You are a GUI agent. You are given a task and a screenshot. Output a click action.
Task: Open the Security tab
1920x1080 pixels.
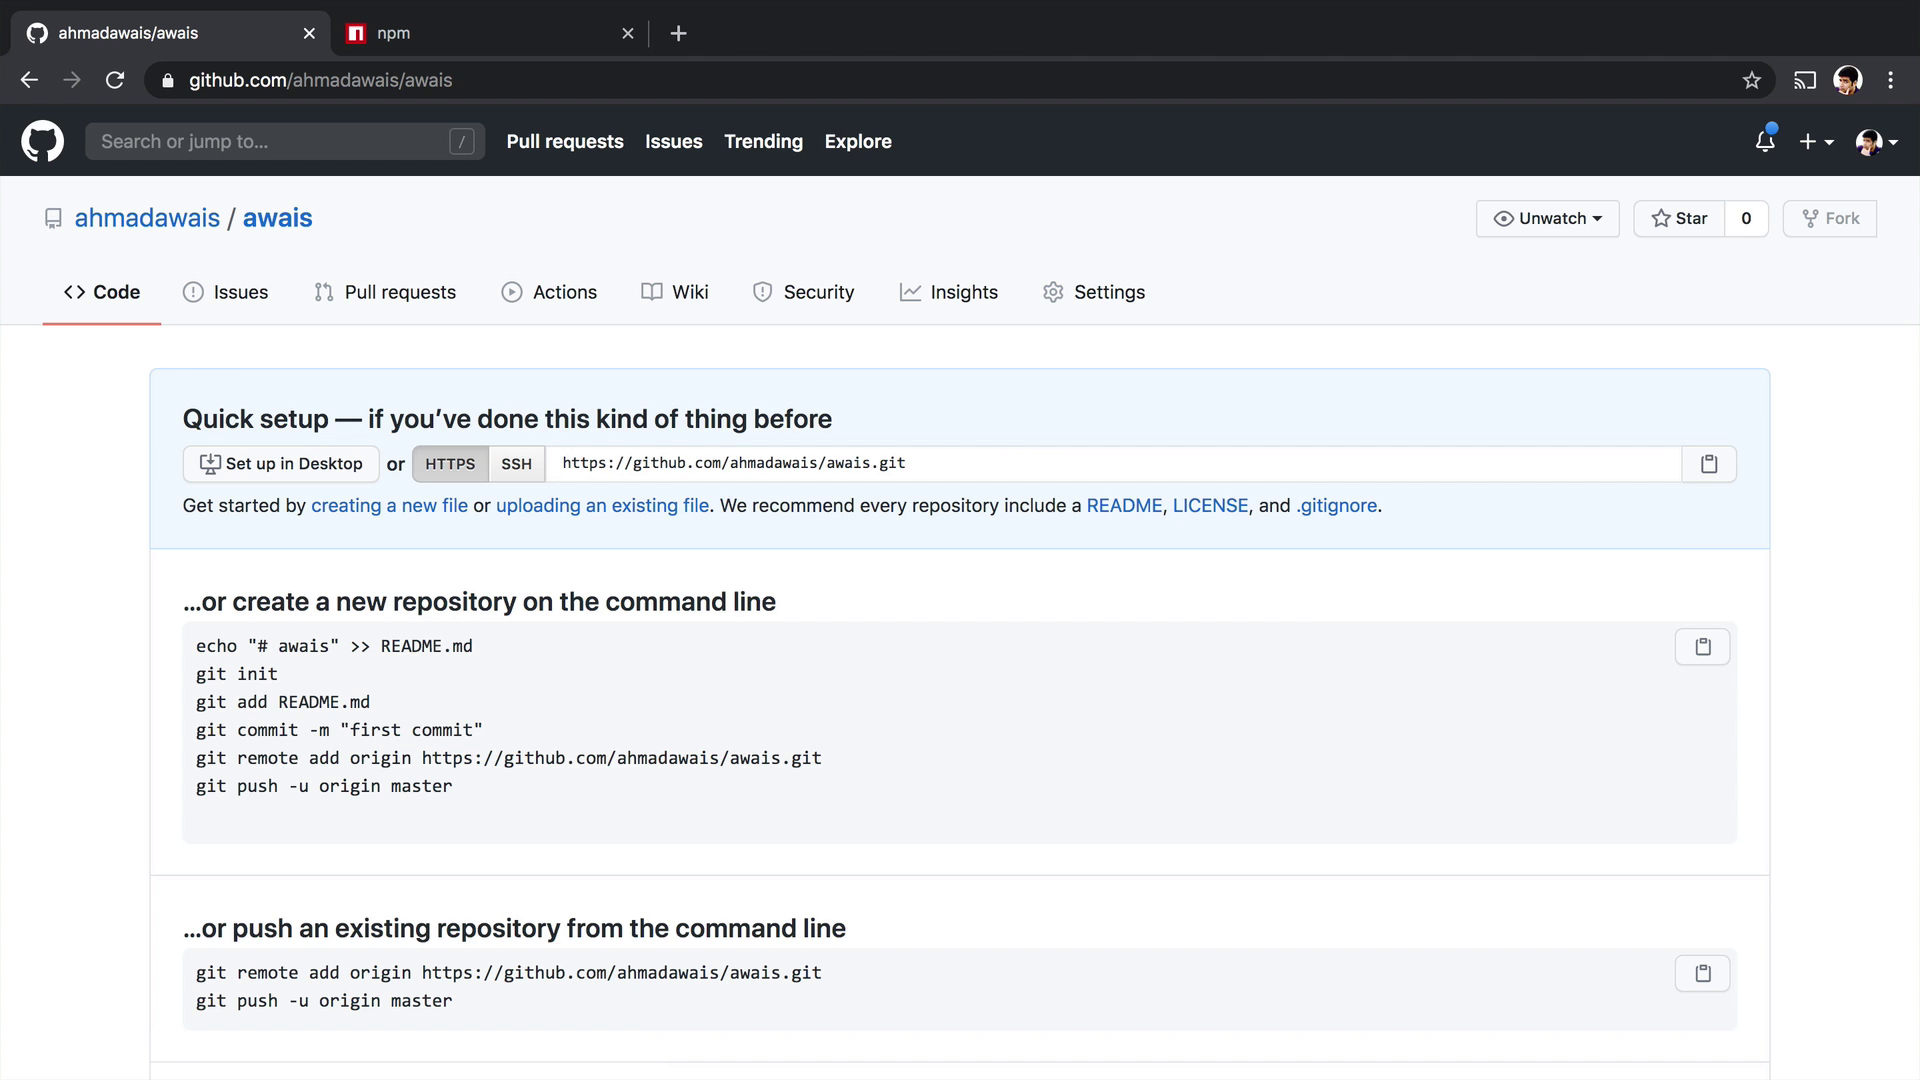(804, 292)
